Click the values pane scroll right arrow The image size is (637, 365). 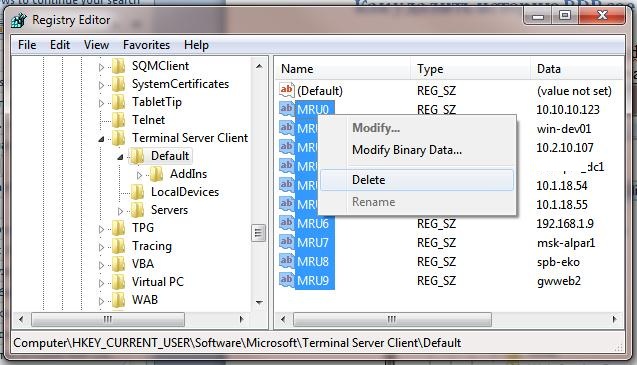[x=614, y=319]
